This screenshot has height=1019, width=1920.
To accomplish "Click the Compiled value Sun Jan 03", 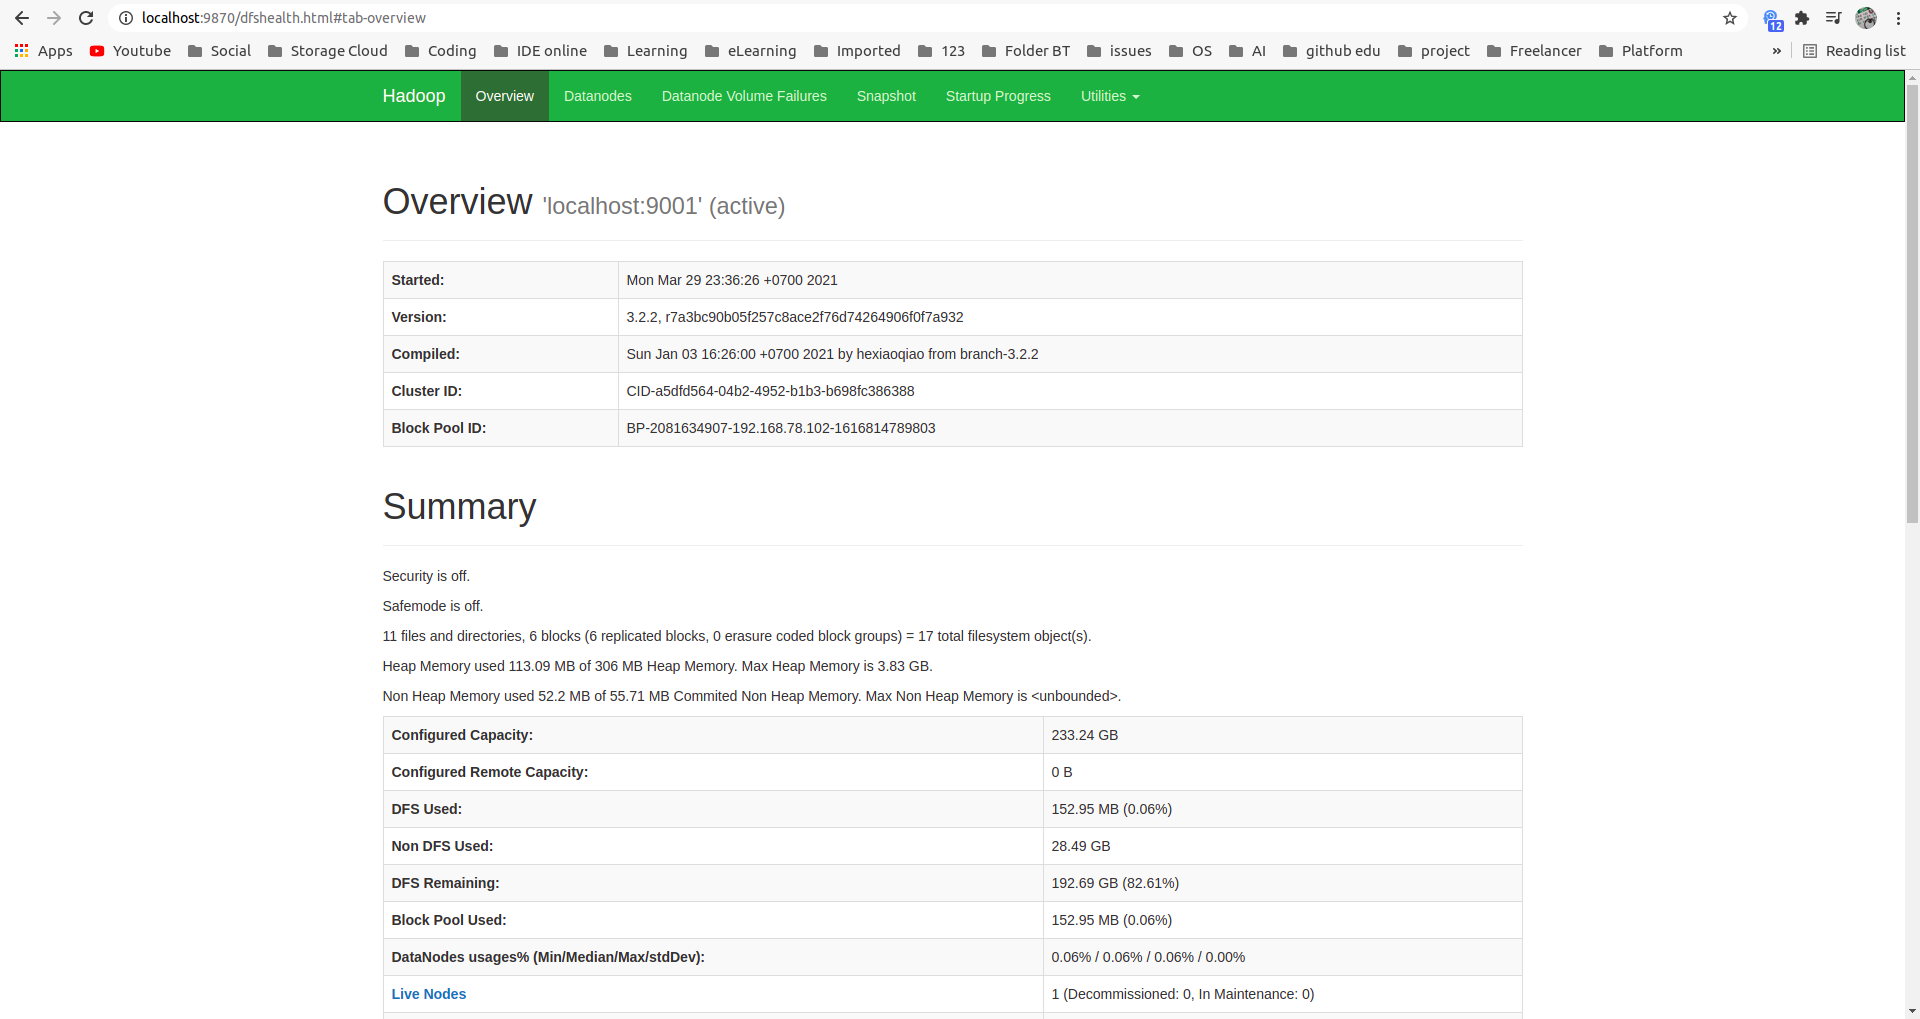I will [x=832, y=354].
